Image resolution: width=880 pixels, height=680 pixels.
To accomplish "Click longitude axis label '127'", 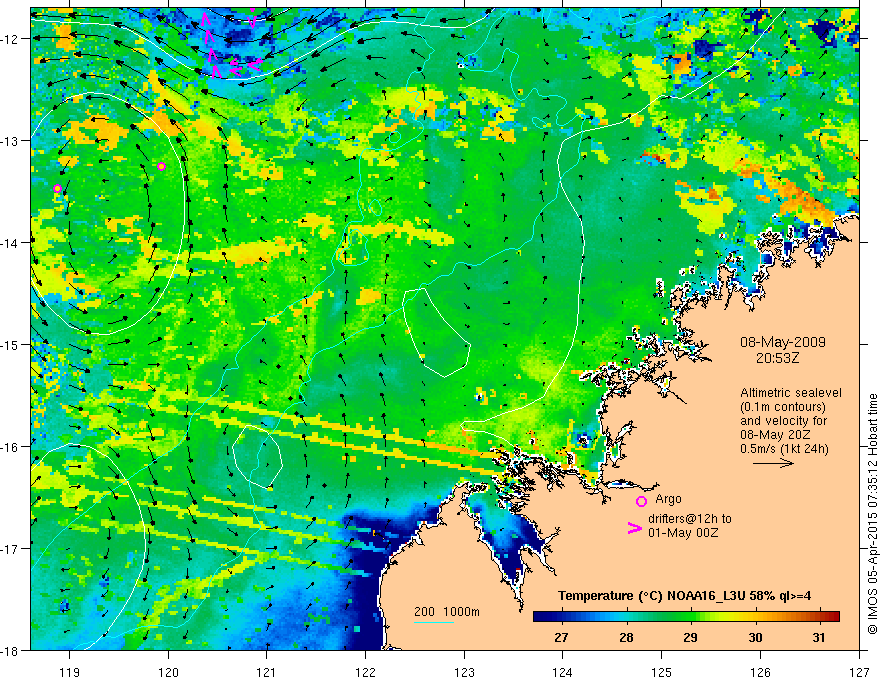I will pos(859,672).
